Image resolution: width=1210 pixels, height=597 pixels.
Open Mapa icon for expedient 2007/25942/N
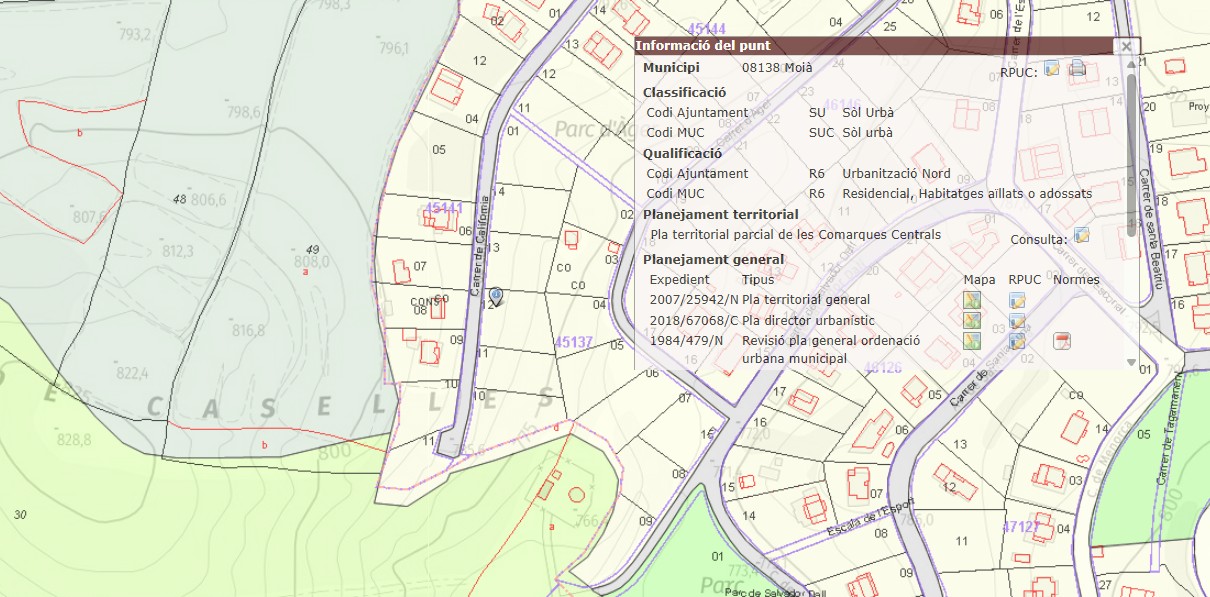coord(971,300)
